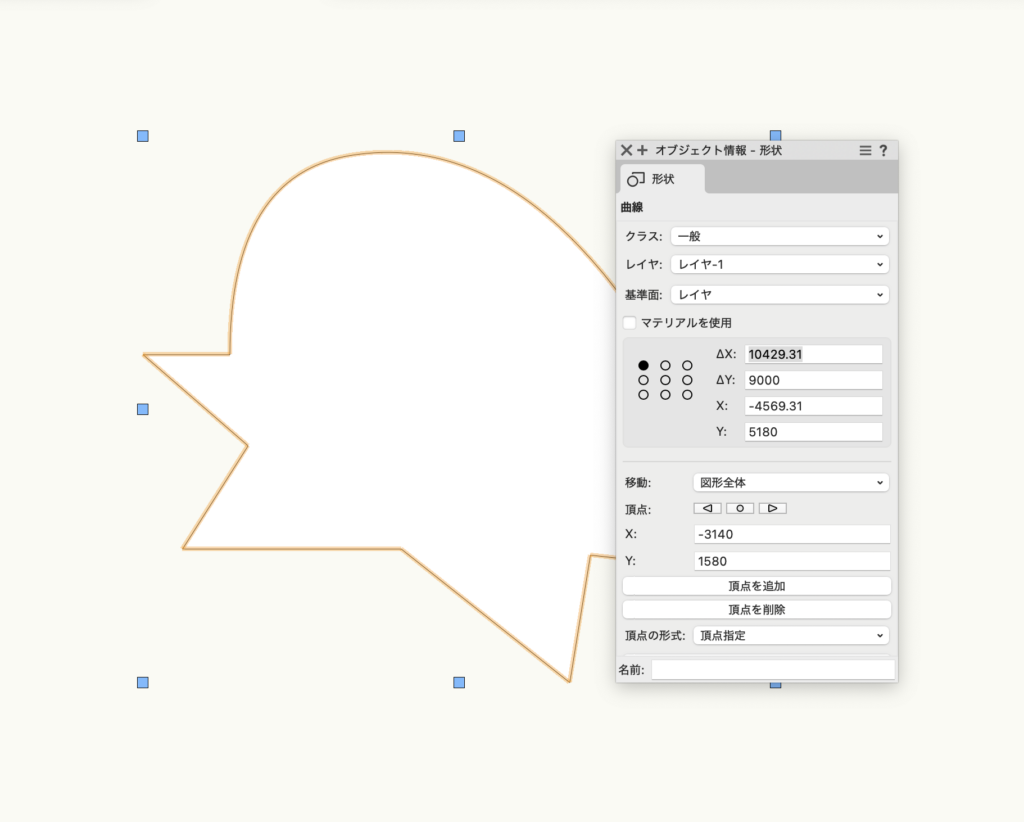
Task: Select the bottom-right anchor point radio button
Action: tap(687, 395)
